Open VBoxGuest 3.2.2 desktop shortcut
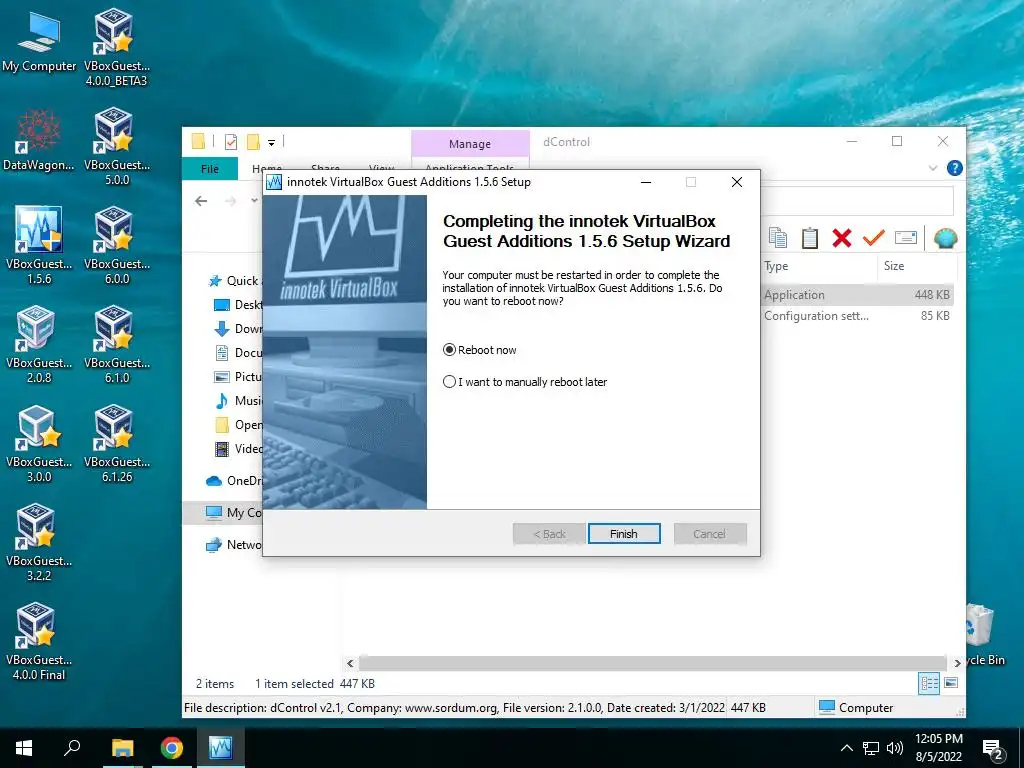The width and height of the screenshot is (1024, 768). (x=39, y=542)
